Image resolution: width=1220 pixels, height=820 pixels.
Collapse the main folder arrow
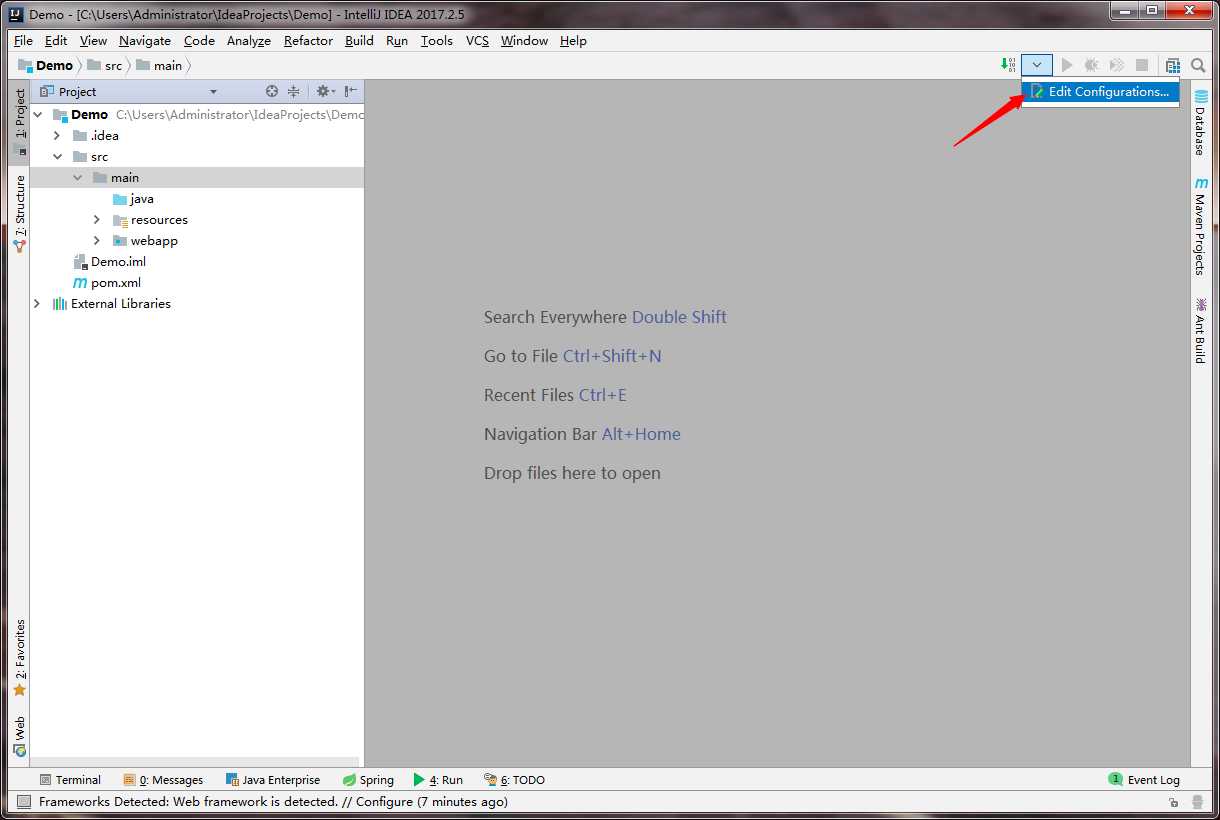[x=77, y=177]
